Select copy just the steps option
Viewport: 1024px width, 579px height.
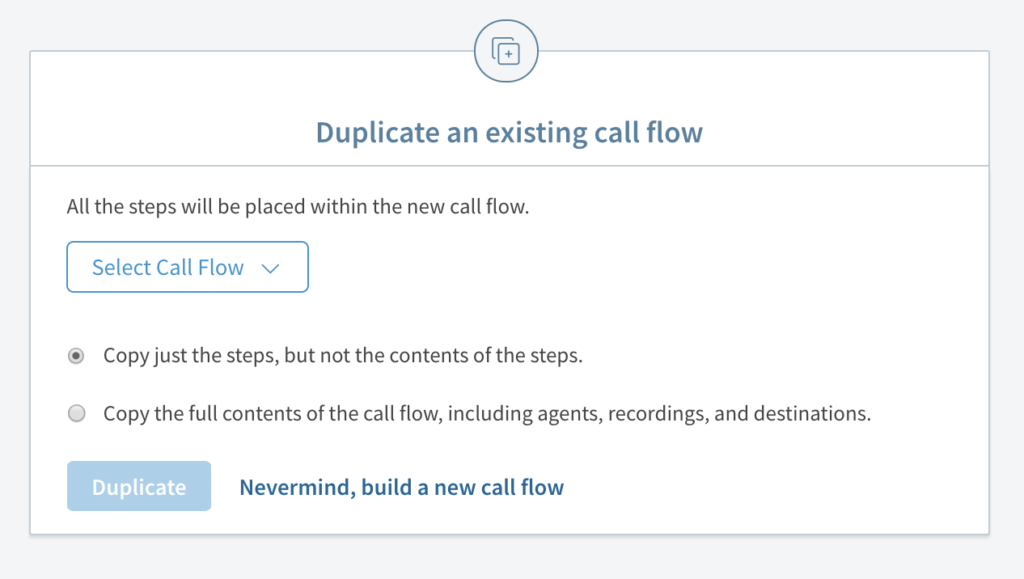tap(76, 355)
